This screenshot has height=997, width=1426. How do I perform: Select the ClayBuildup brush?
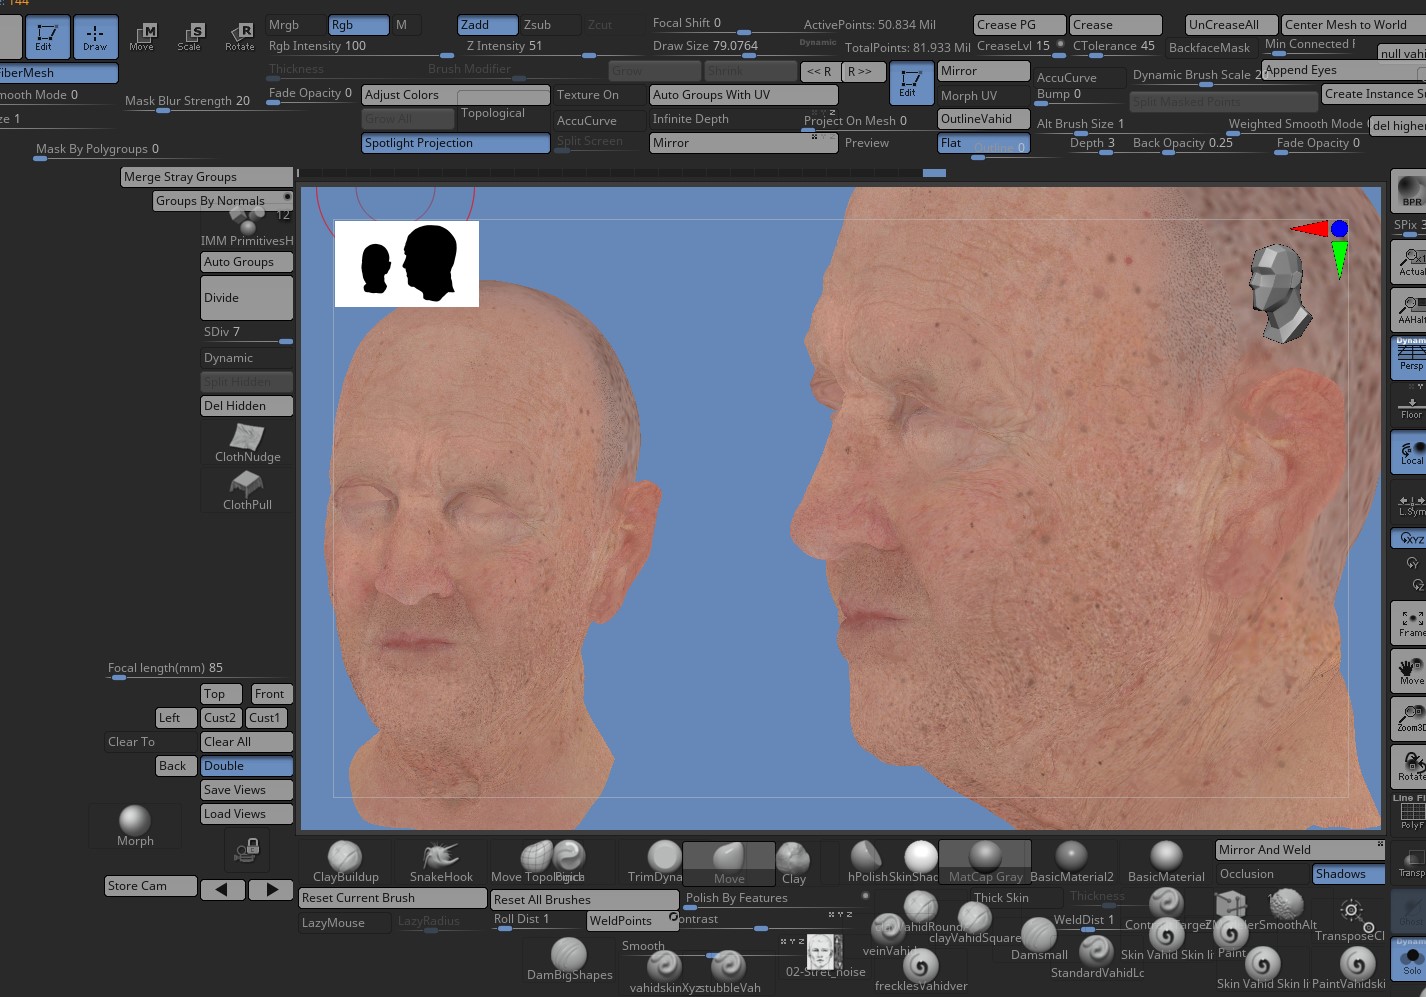[x=345, y=858]
